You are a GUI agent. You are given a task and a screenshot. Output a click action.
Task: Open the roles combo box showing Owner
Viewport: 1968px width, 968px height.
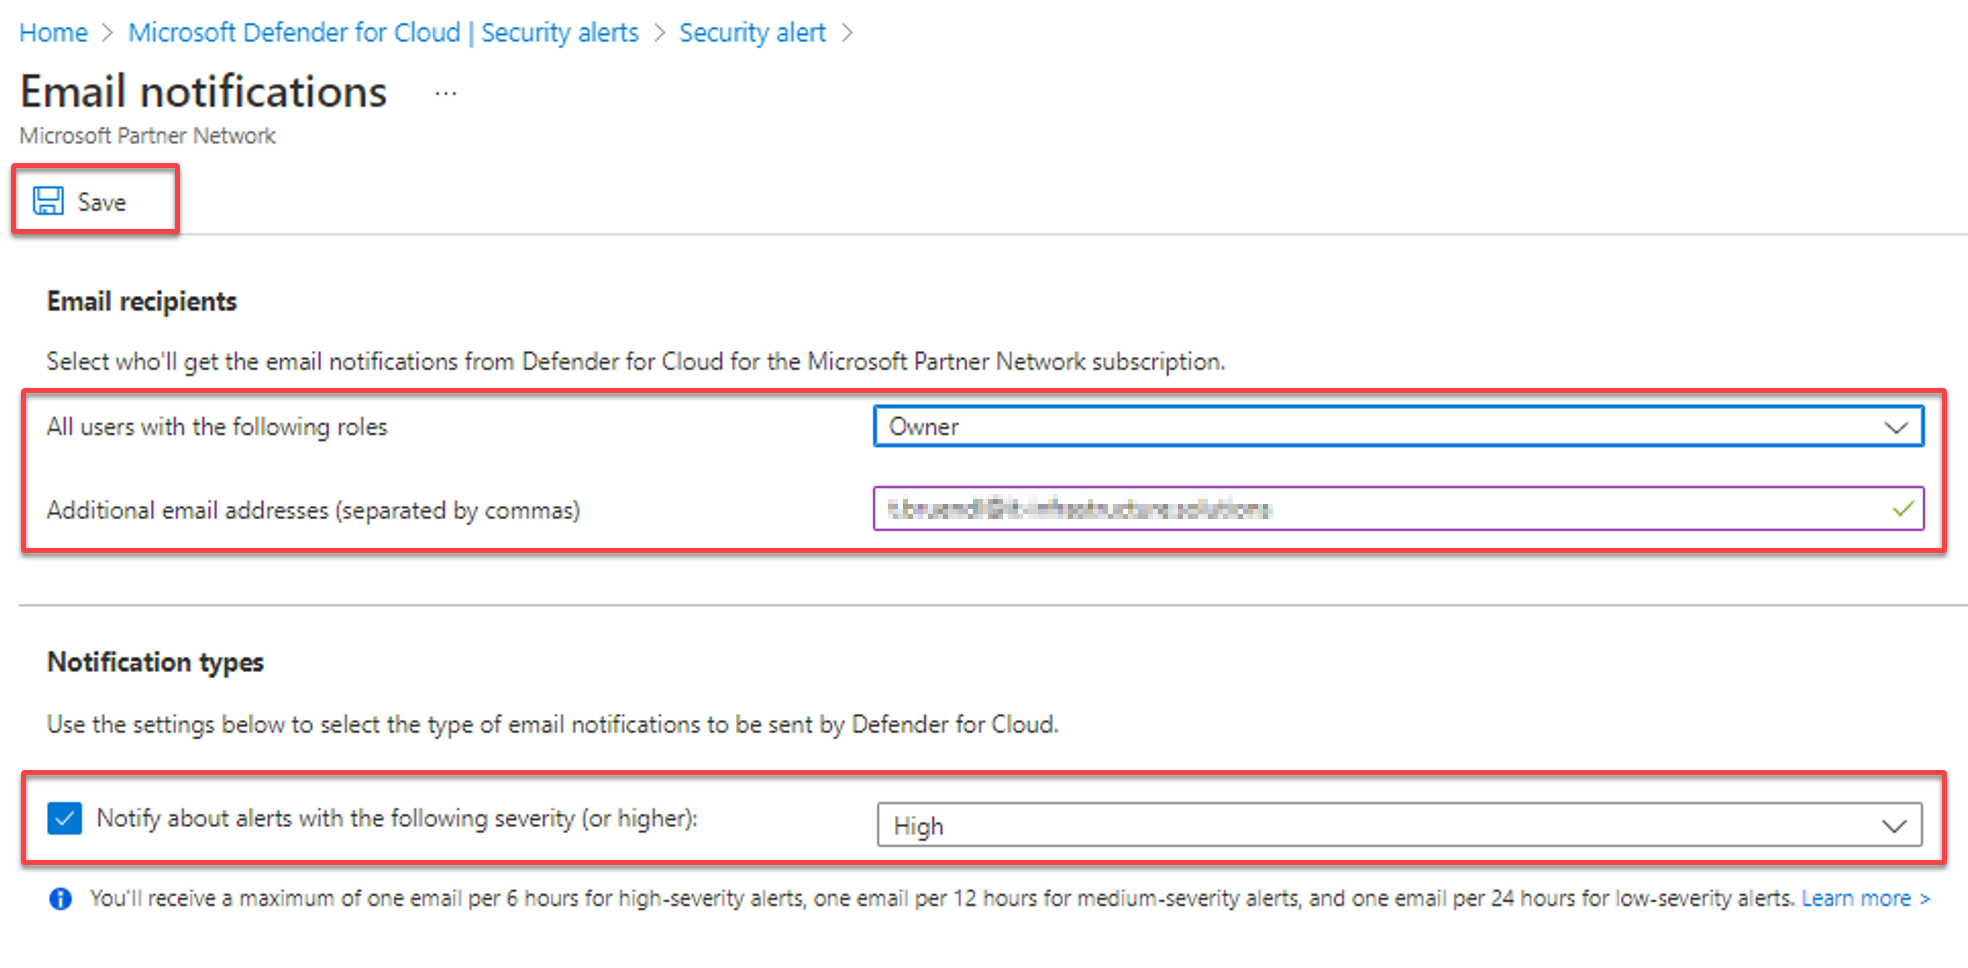pos(1398,427)
